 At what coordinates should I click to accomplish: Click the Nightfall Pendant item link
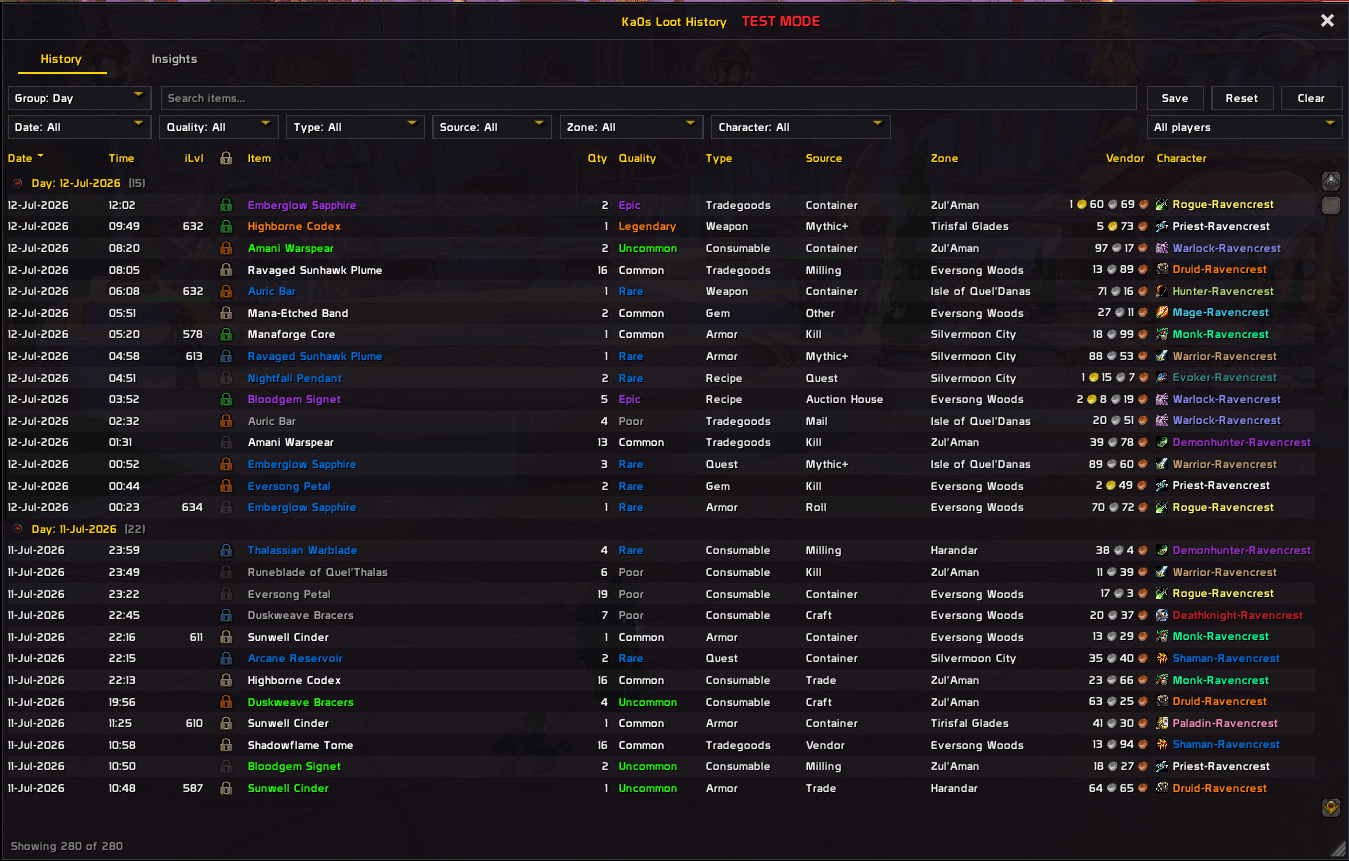(x=295, y=378)
